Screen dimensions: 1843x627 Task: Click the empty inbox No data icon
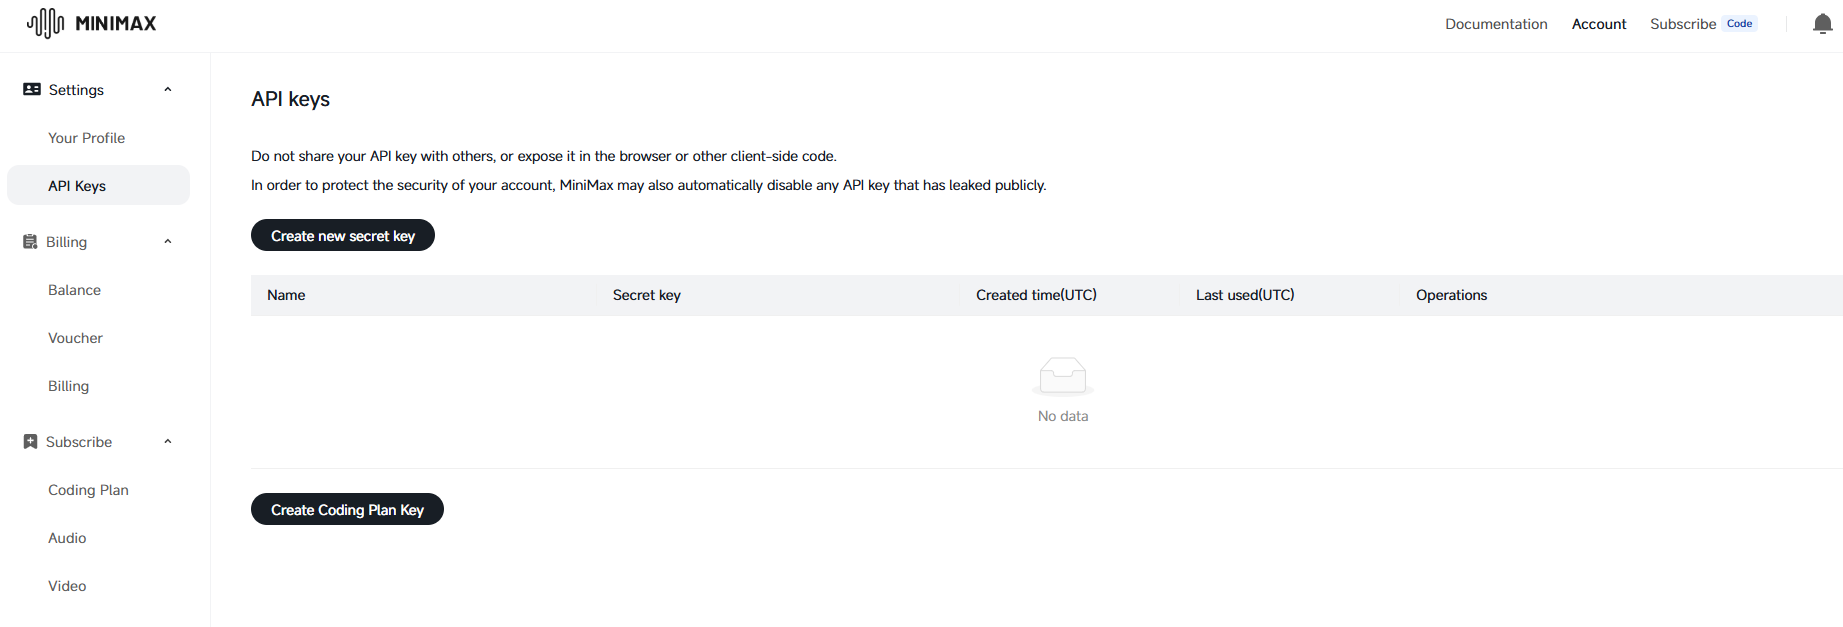pos(1062,376)
